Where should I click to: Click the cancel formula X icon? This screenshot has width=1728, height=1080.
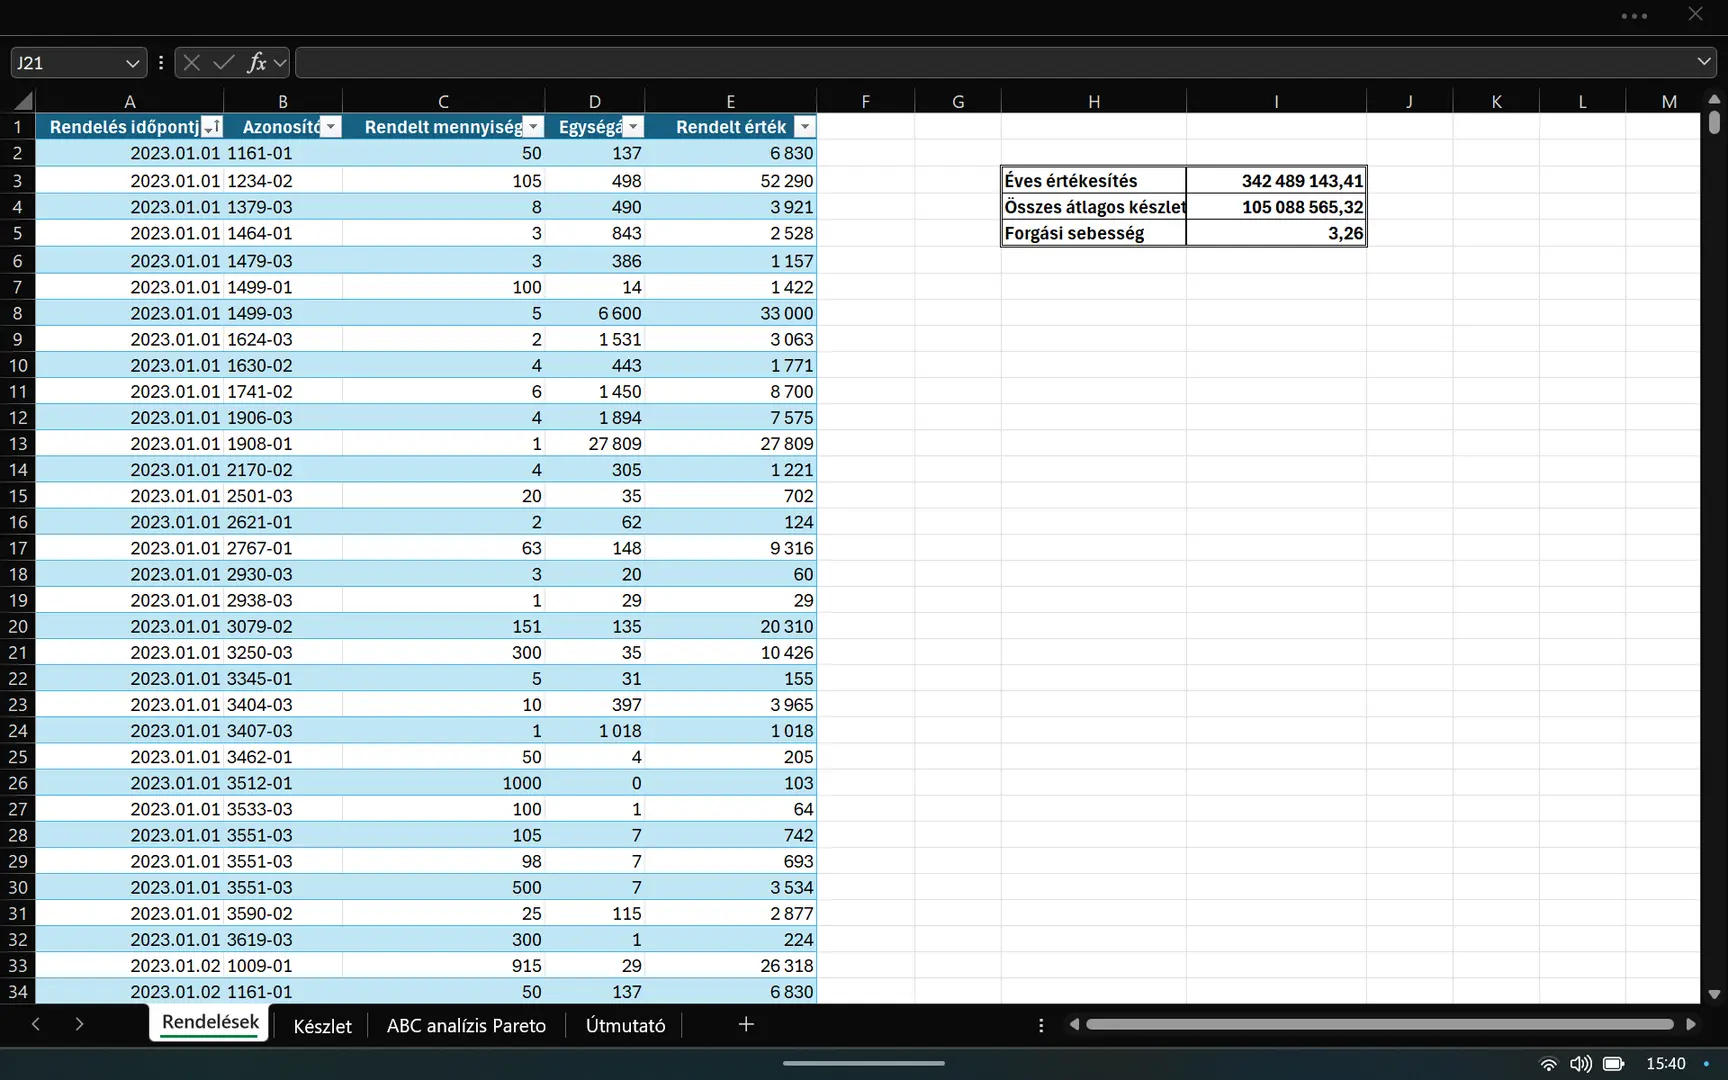click(192, 63)
